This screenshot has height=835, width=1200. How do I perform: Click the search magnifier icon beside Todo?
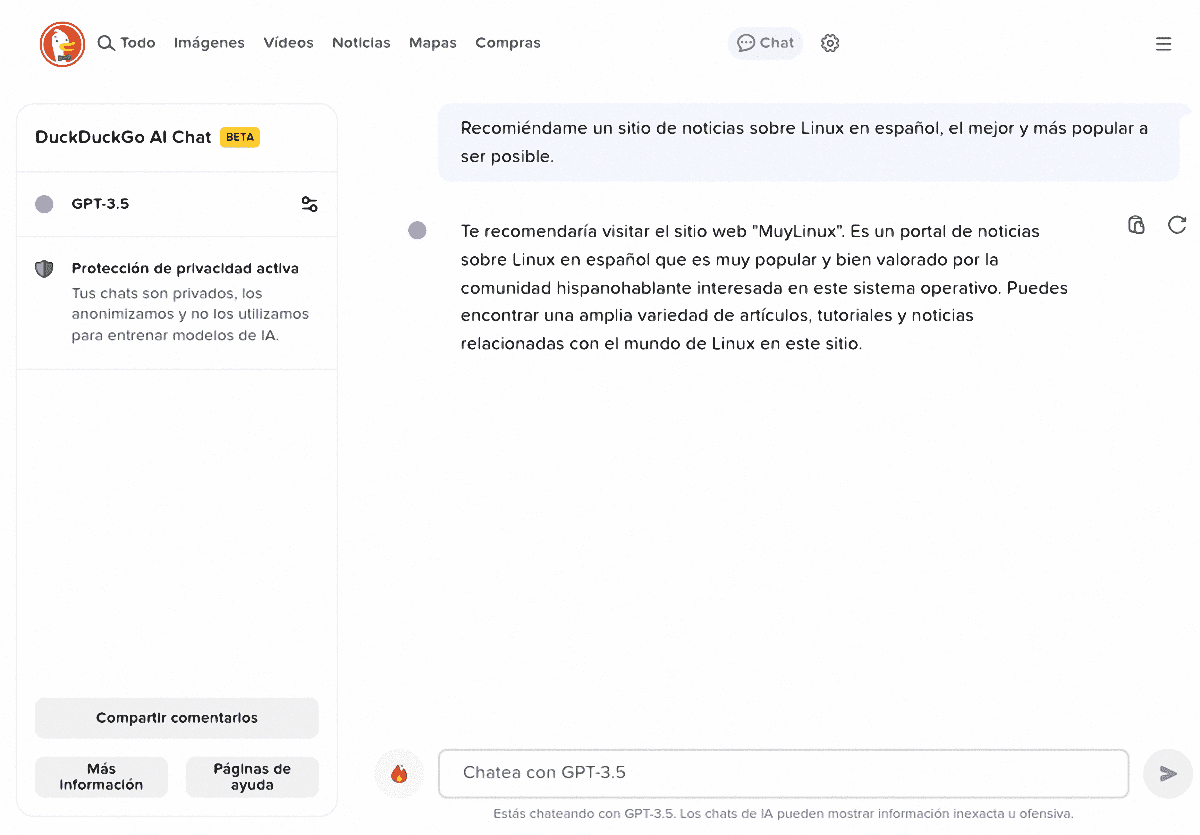(x=106, y=43)
